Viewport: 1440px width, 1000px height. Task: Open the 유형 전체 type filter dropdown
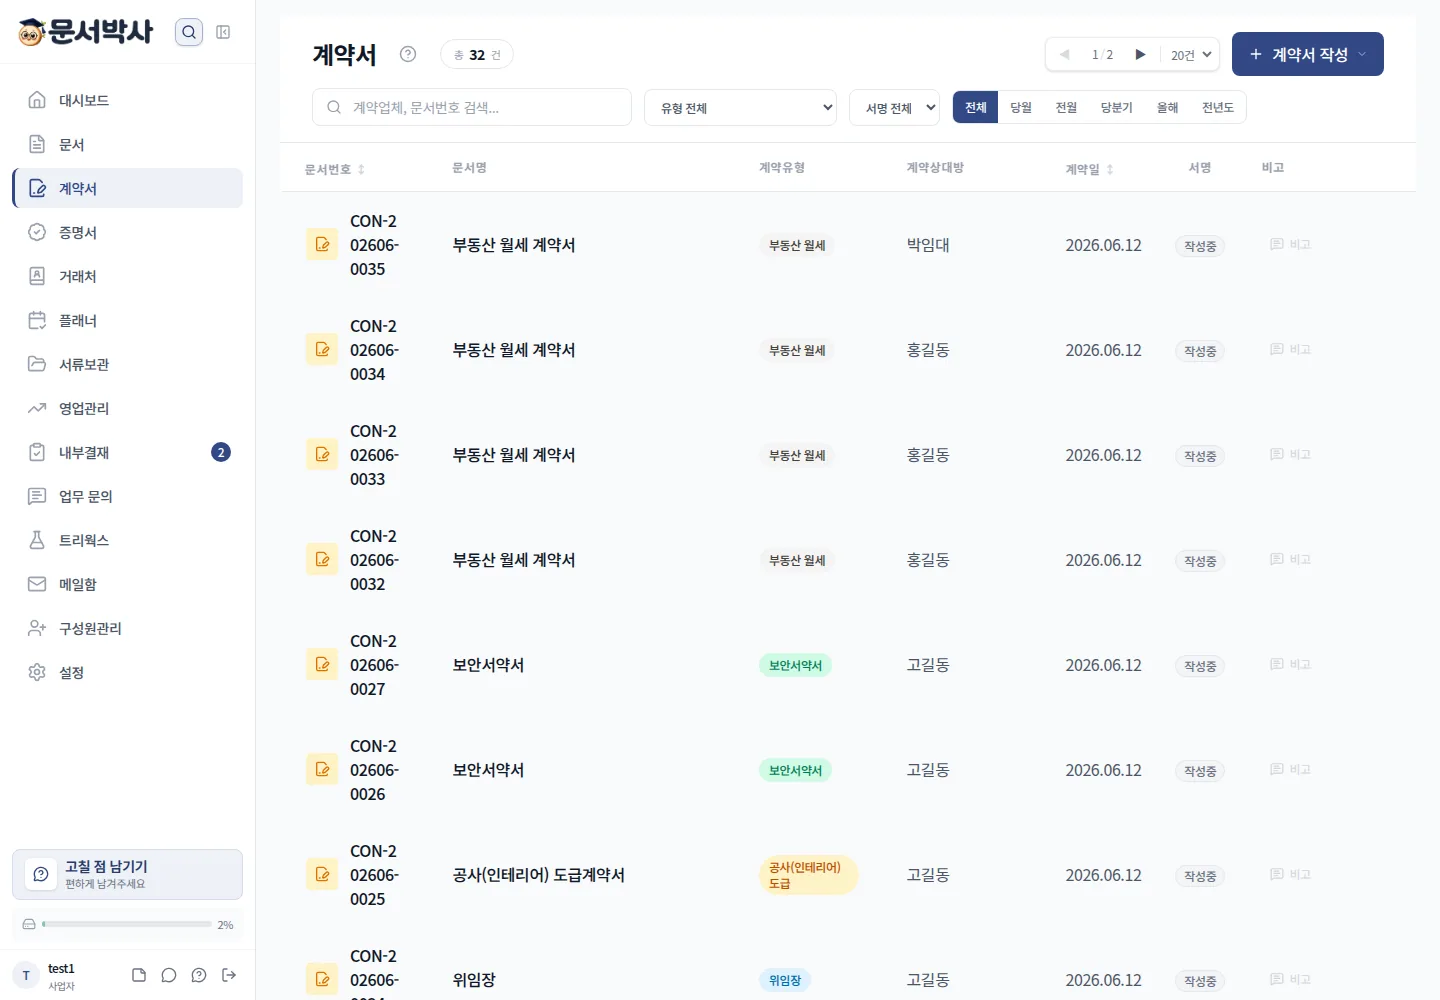(741, 107)
